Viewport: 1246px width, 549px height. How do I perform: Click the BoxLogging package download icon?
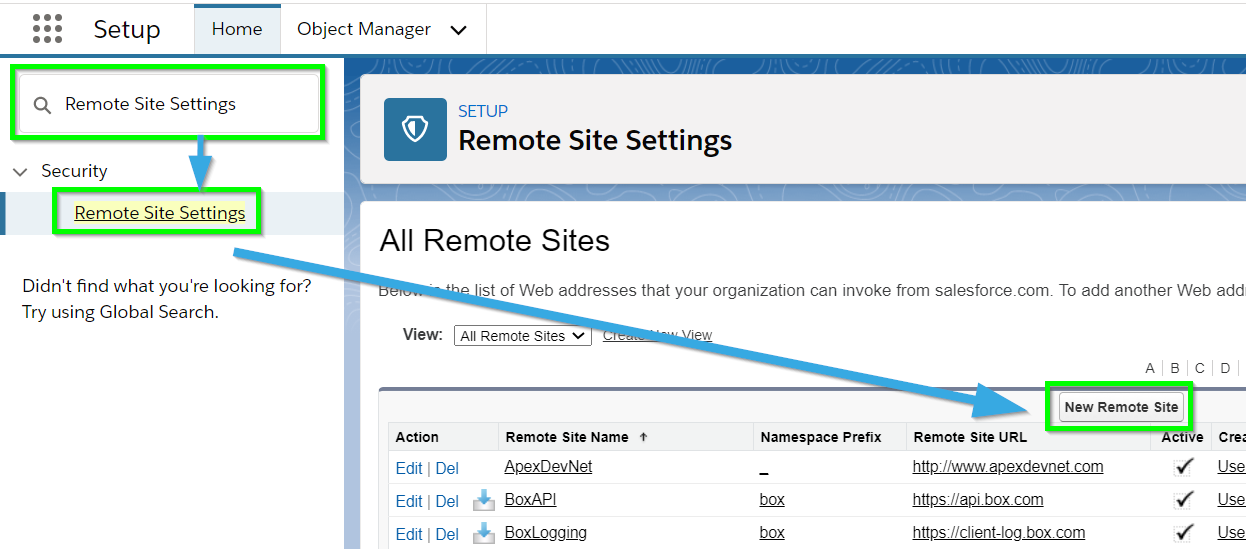click(x=484, y=533)
